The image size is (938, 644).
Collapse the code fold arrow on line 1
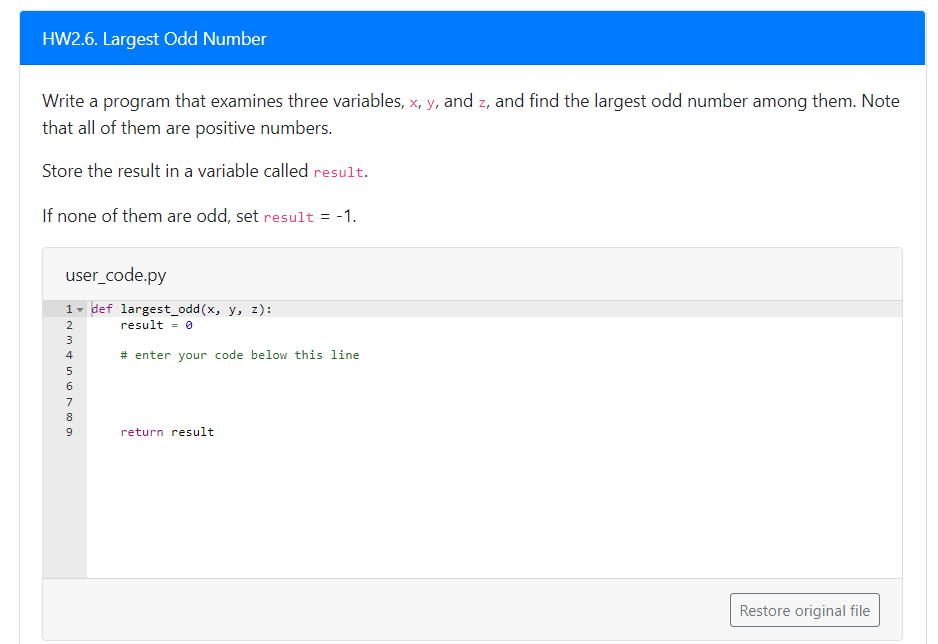(x=78, y=310)
